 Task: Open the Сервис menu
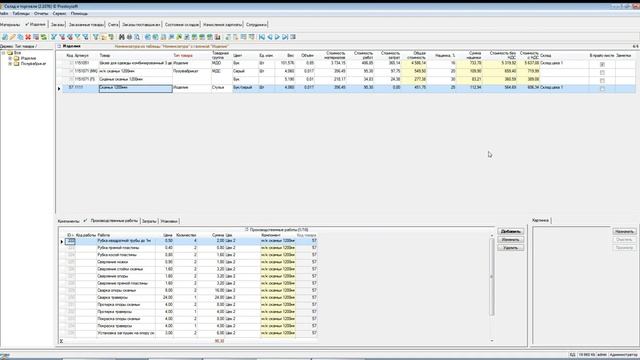coord(59,13)
